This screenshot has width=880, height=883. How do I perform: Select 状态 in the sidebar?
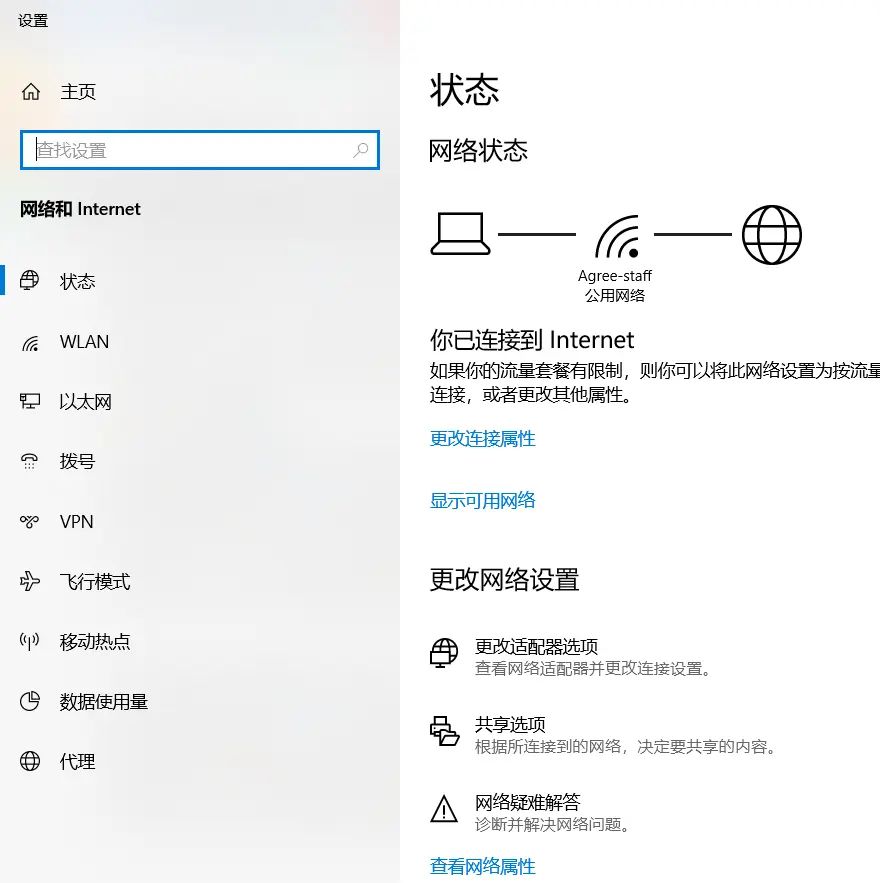pos(29,281)
